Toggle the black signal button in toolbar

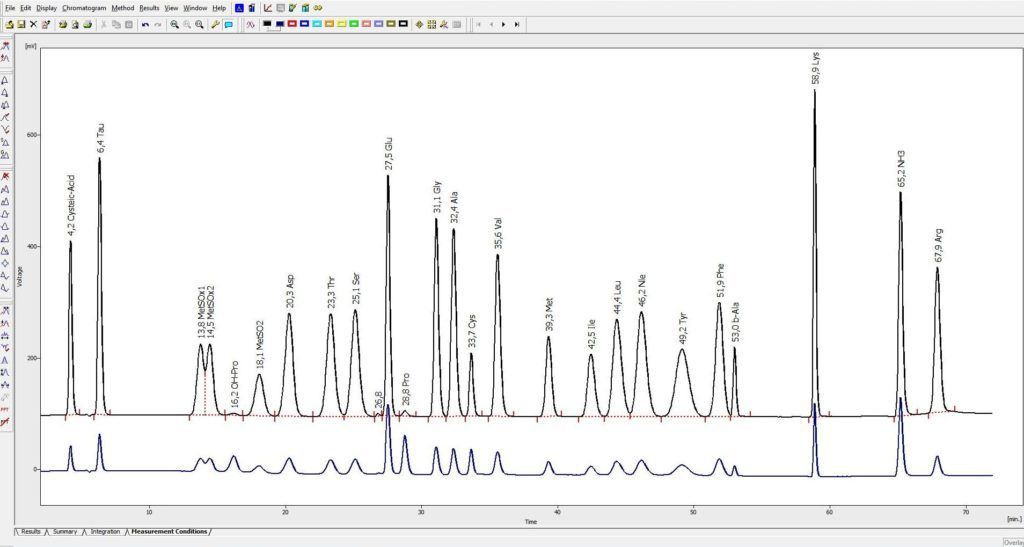point(267,24)
